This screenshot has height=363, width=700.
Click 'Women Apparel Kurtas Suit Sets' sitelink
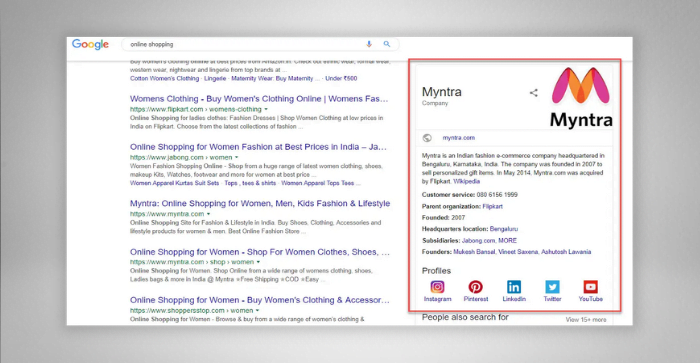[175, 183]
